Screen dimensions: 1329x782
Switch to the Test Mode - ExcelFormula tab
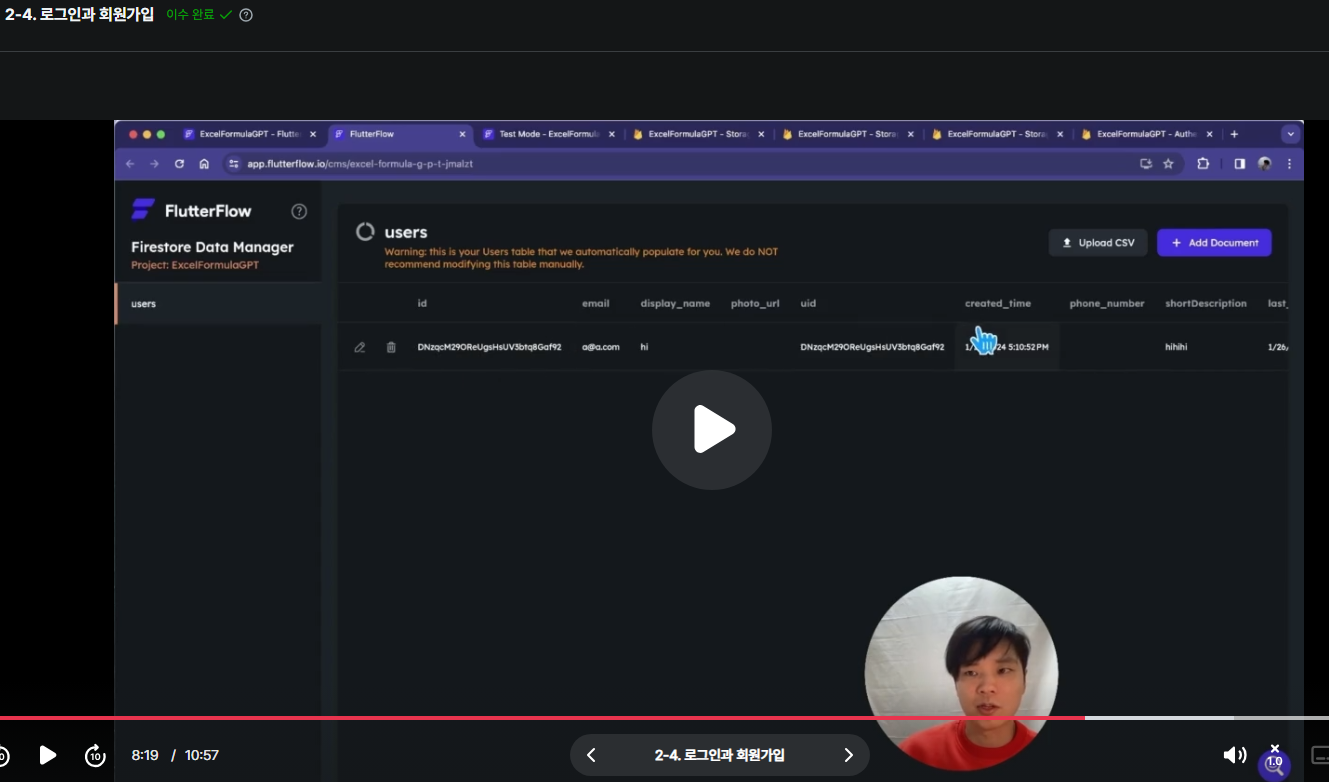pos(549,134)
